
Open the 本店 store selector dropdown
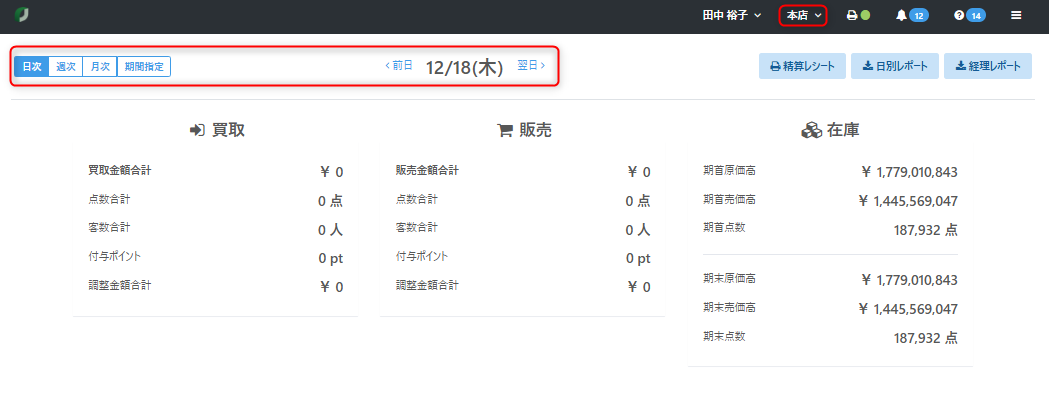(x=803, y=15)
